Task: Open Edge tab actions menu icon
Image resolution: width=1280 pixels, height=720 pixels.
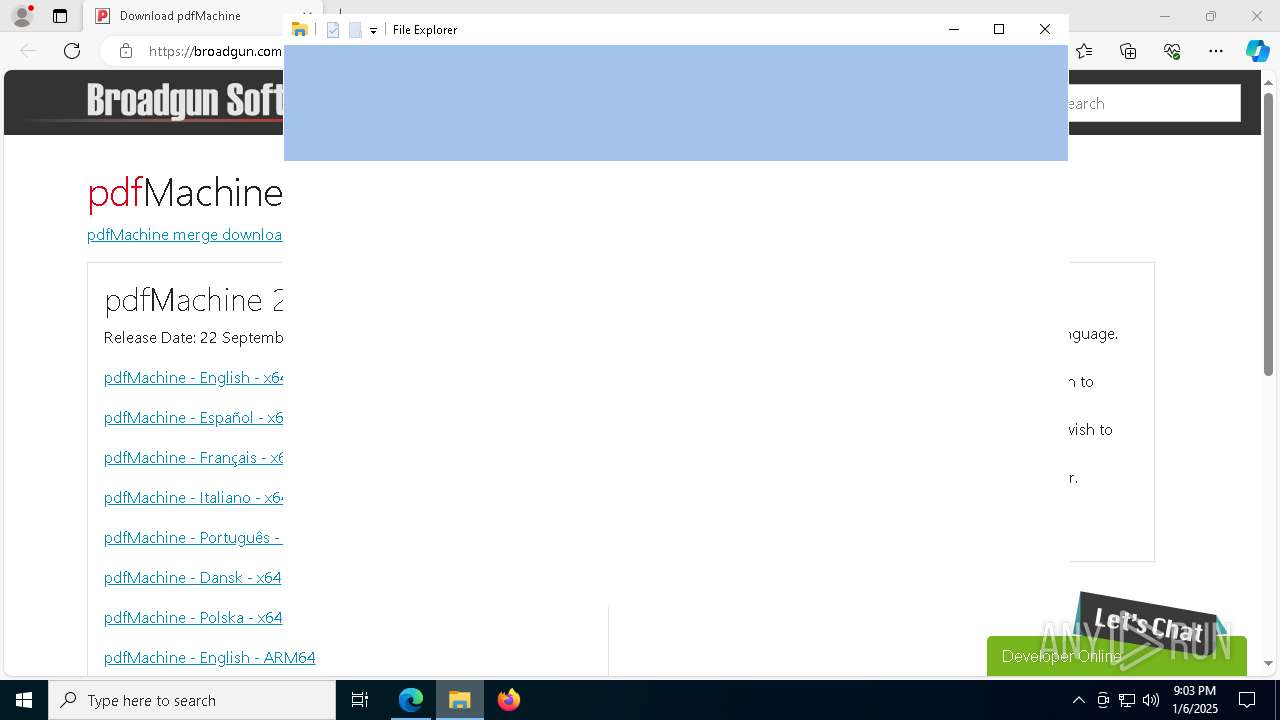Action: 60,16
